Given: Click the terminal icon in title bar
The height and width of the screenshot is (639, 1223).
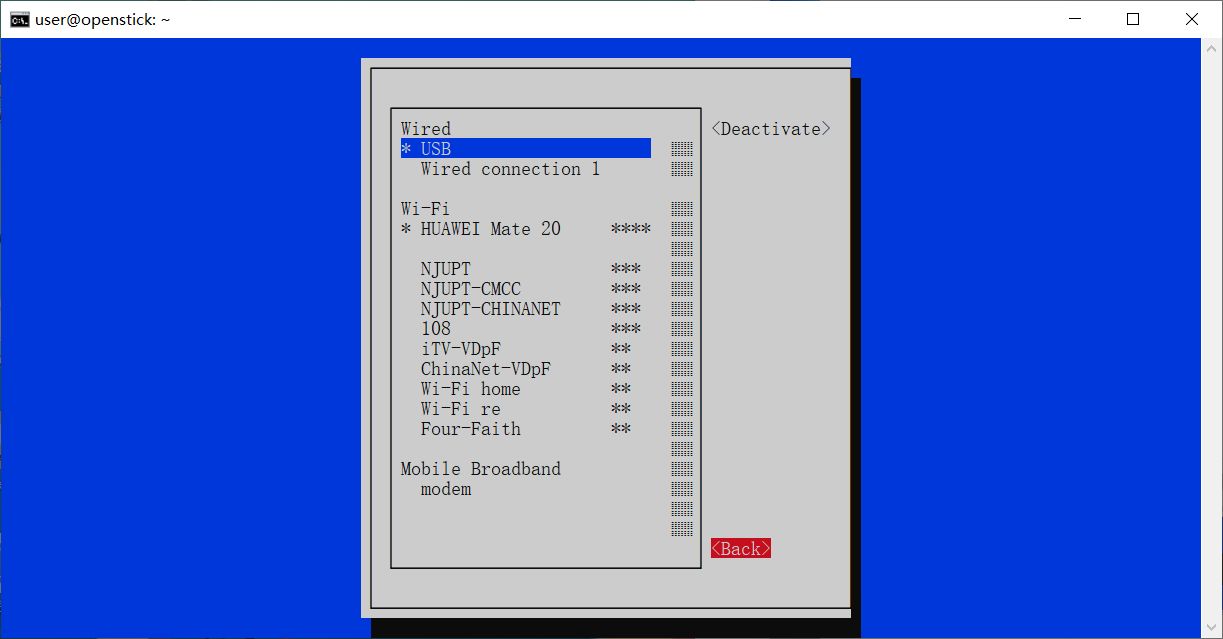Looking at the screenshot, I should click(x=19, y=18).
